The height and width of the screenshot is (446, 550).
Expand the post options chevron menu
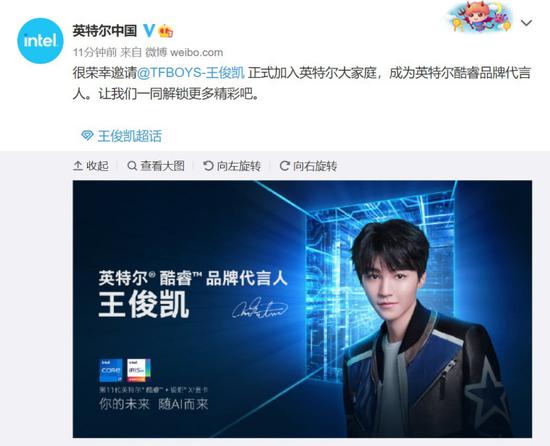[526, 23]
